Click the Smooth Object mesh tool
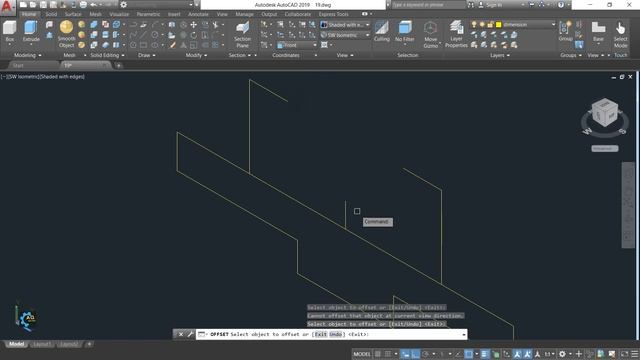Viewport: 640px width, 360px height. click(x=66, y=34)
